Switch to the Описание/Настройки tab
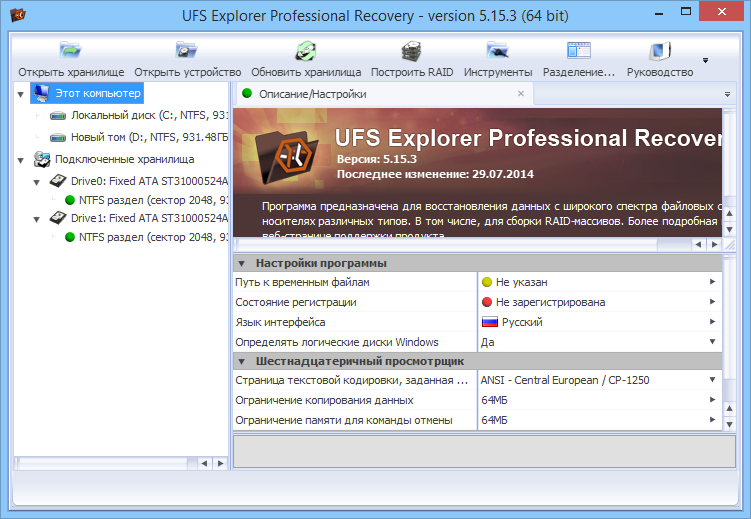 pyautogui.click(x=383, y=94)
